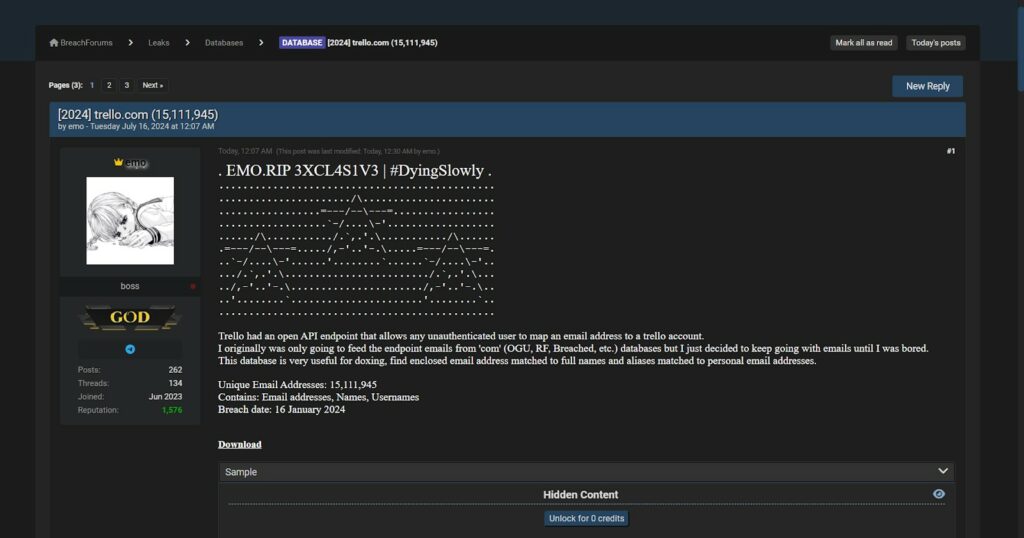Jump to page 3 of the thread

126,85
